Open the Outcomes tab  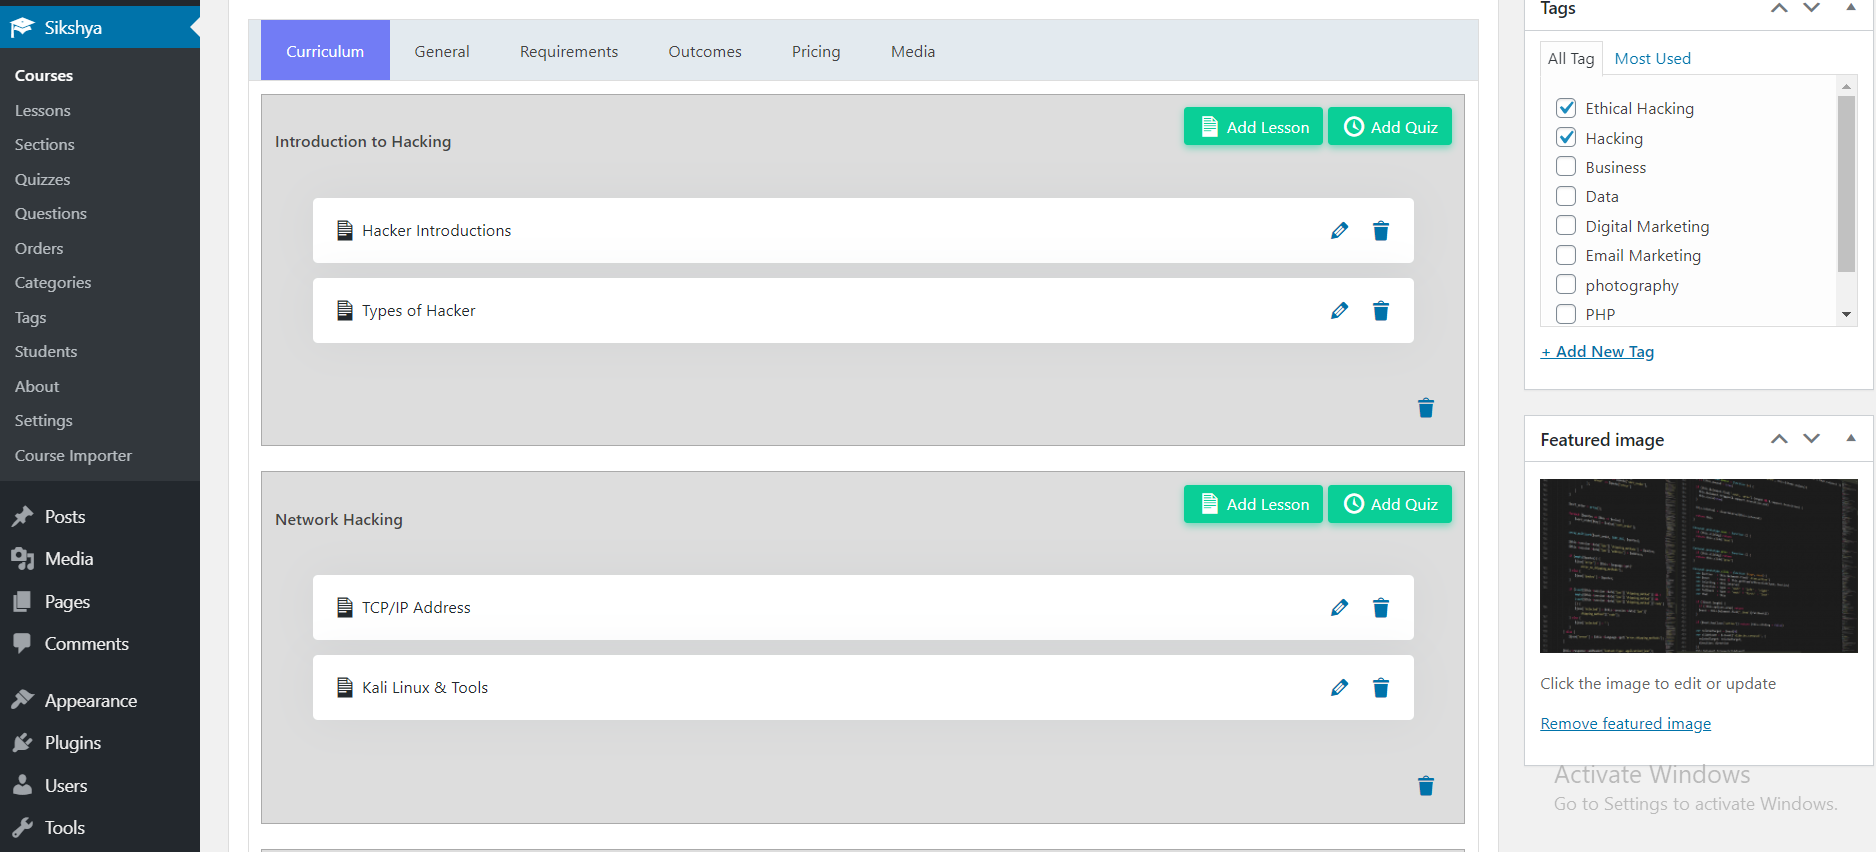(705, 51)
